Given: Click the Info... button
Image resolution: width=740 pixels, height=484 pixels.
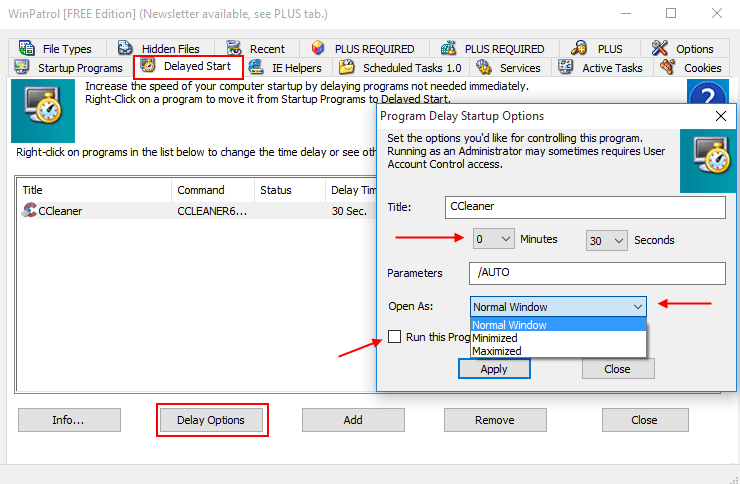Looking at the screenshot, I should click(69, 420).
